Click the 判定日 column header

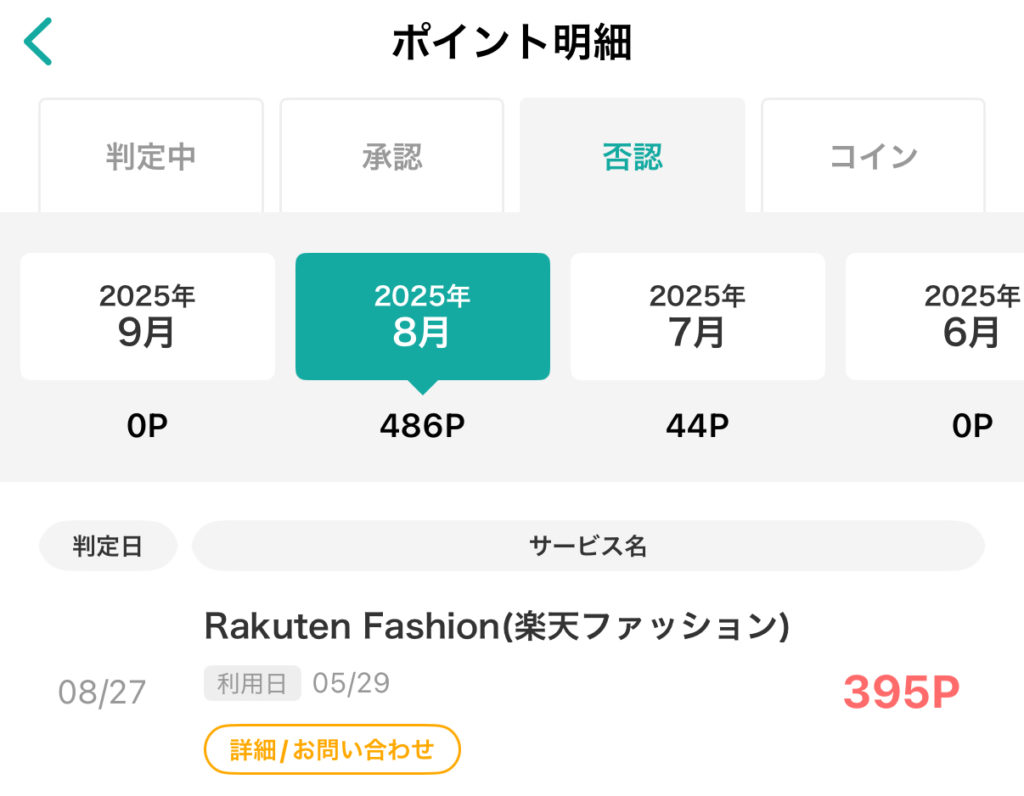tap(107, 546)
